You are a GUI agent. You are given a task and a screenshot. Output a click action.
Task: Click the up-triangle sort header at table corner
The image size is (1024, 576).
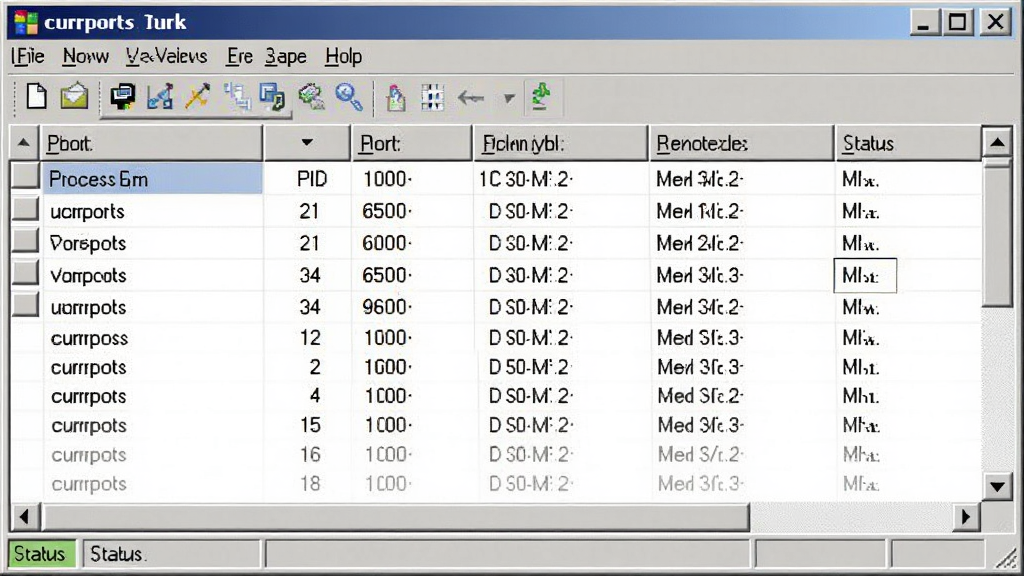pos(24,143)
